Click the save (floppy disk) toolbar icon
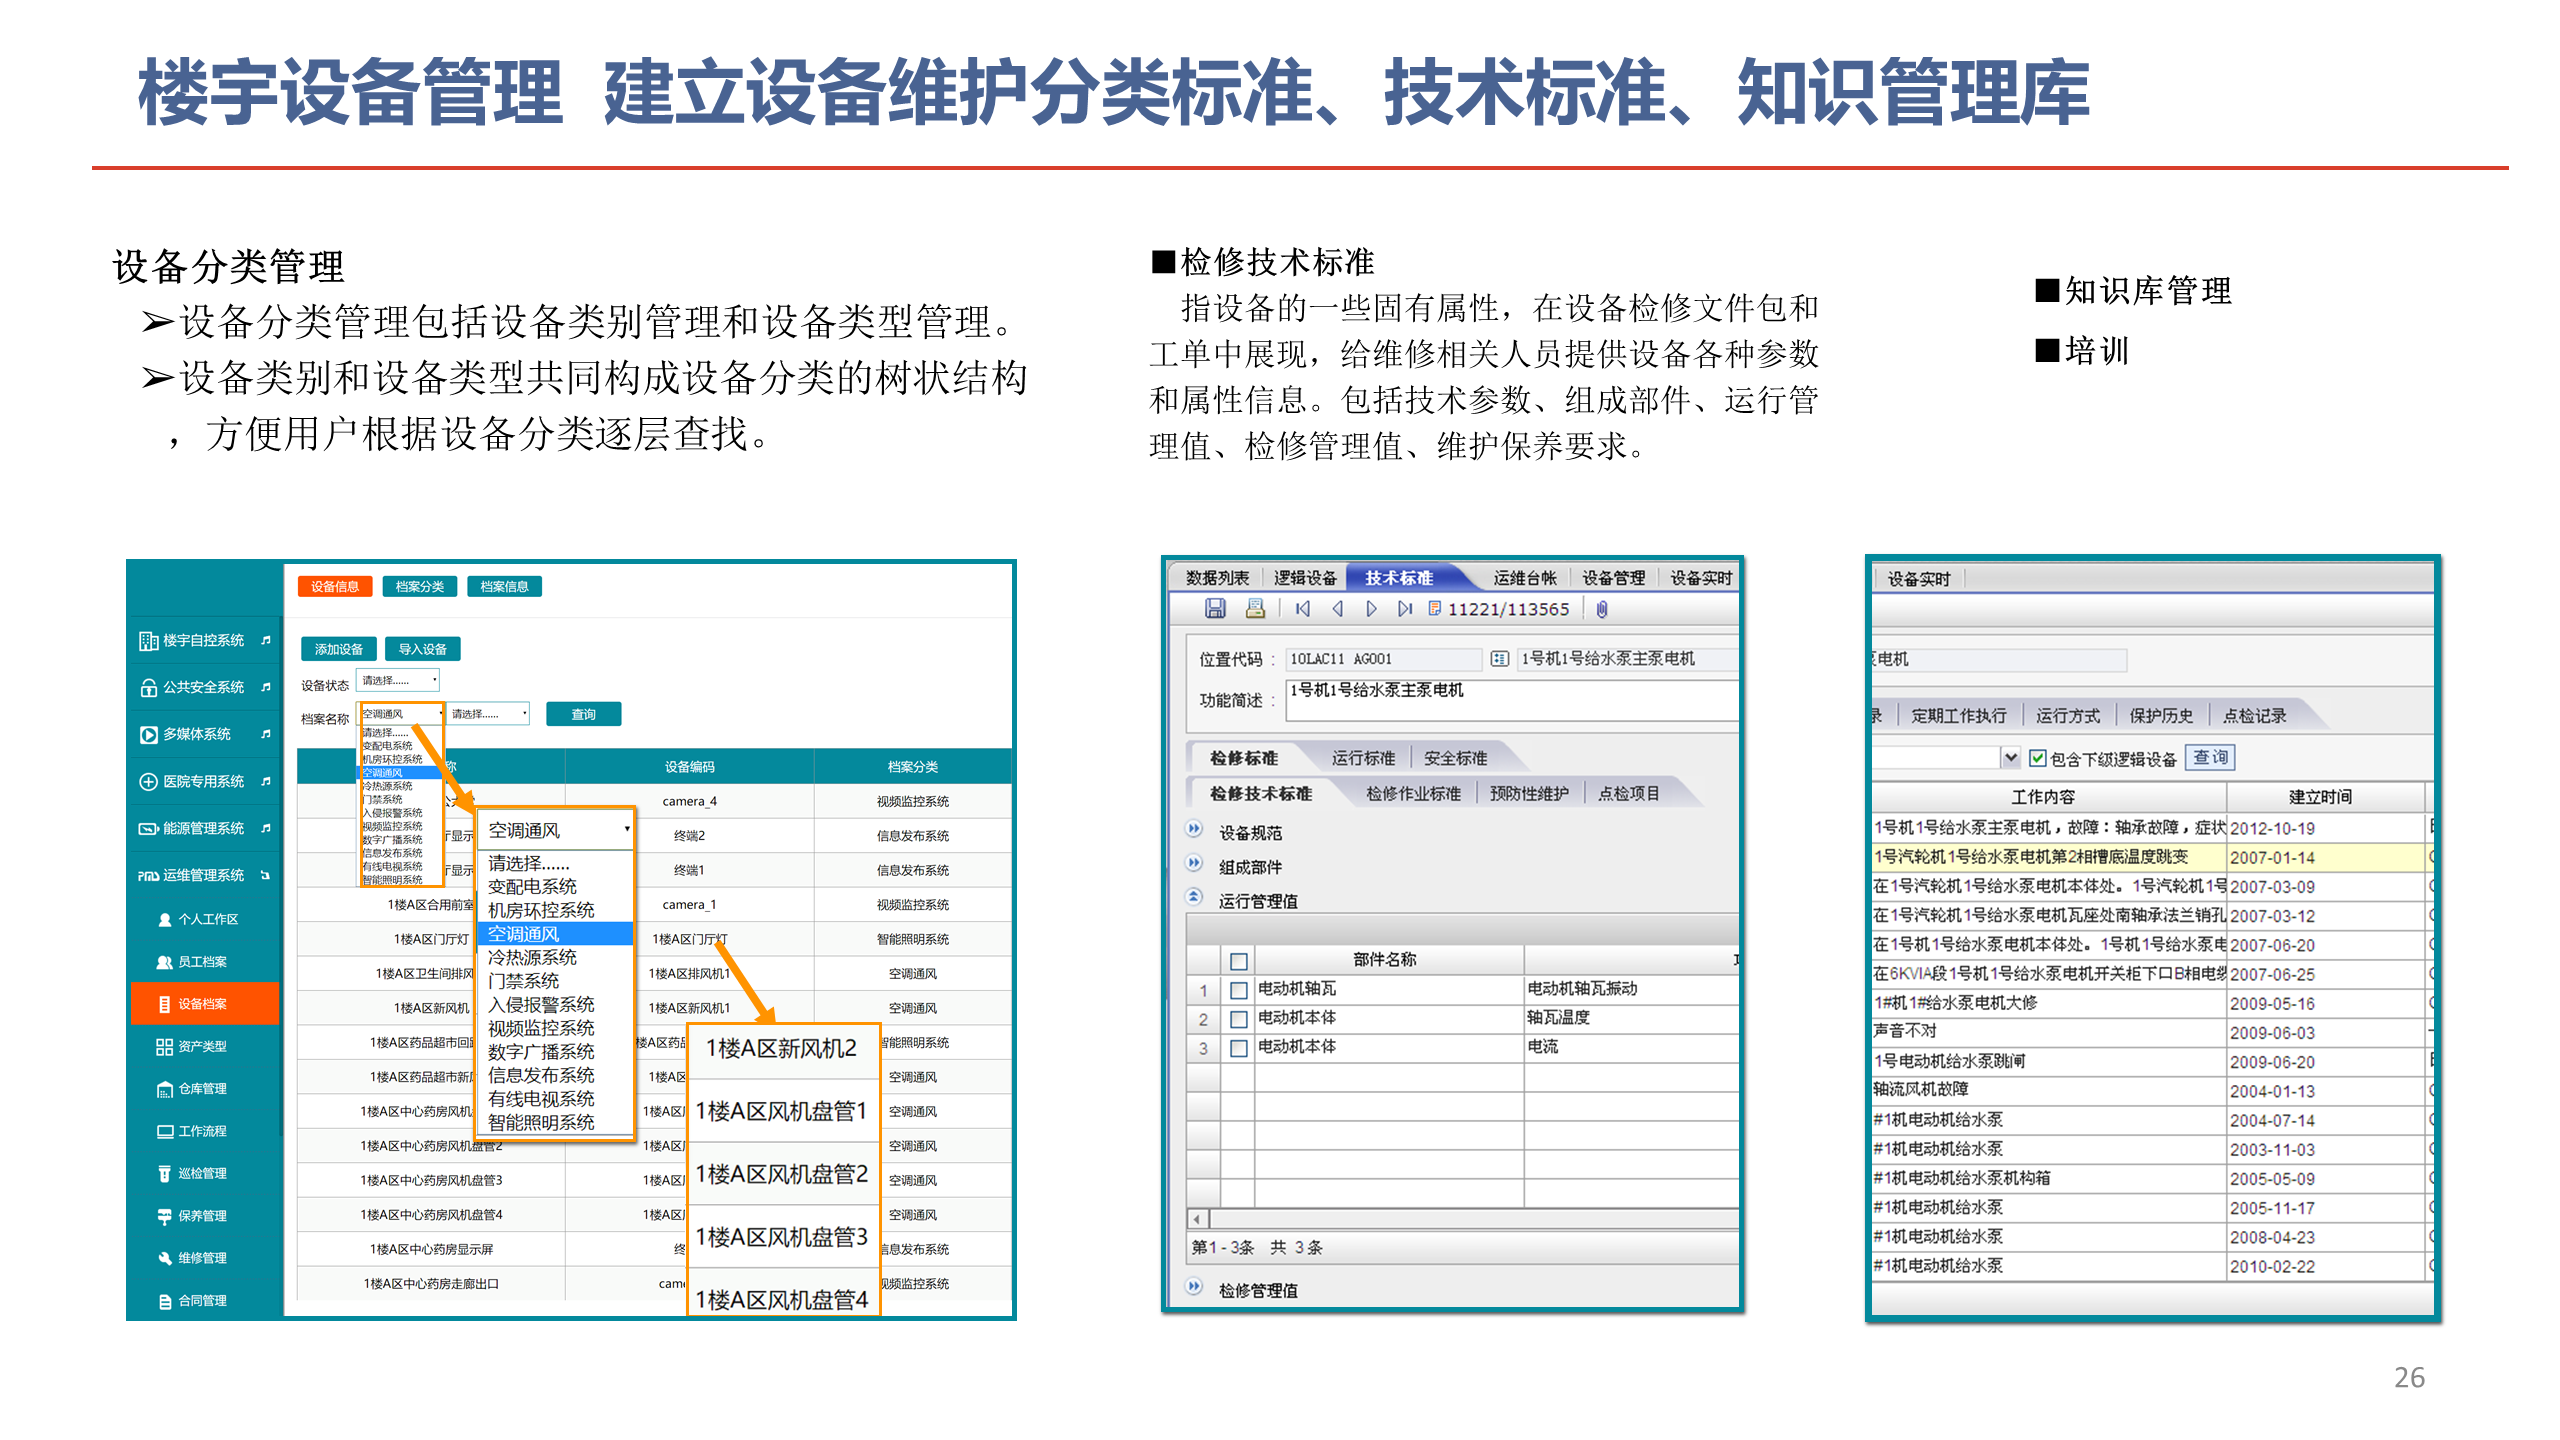 click(x=1214, y=608)
